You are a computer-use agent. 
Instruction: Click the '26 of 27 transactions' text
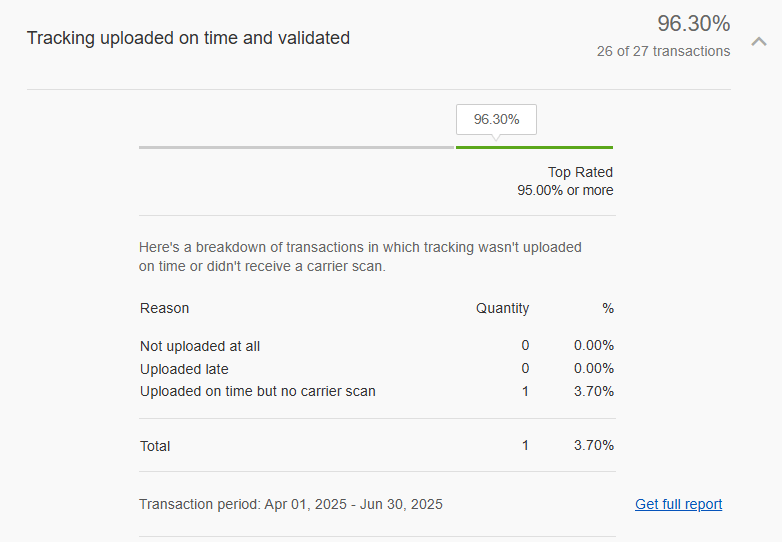point(663,51)
